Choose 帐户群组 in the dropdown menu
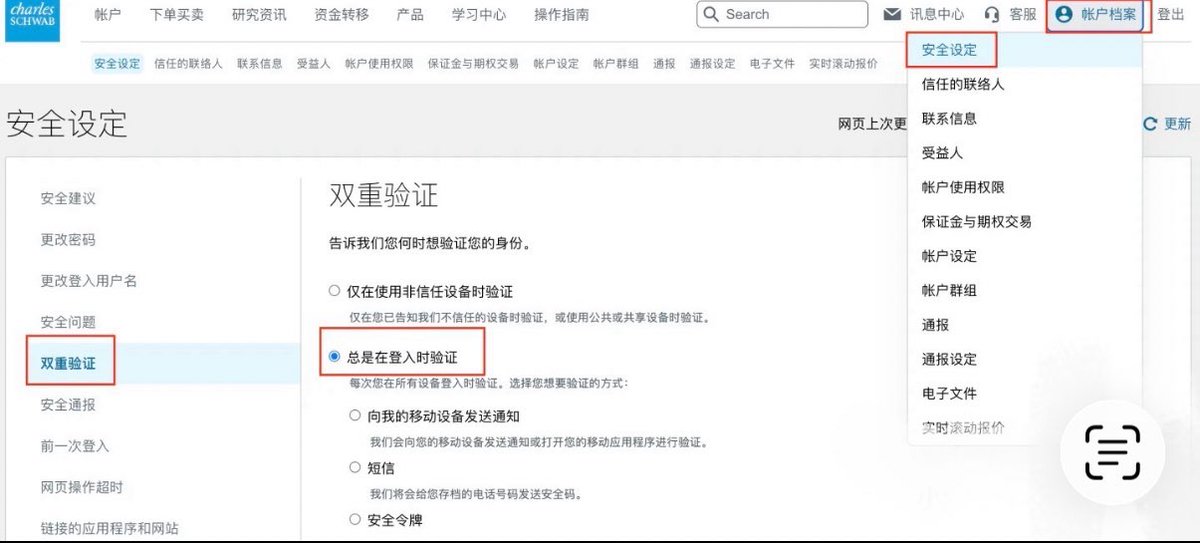 click(x=949, y=290)
